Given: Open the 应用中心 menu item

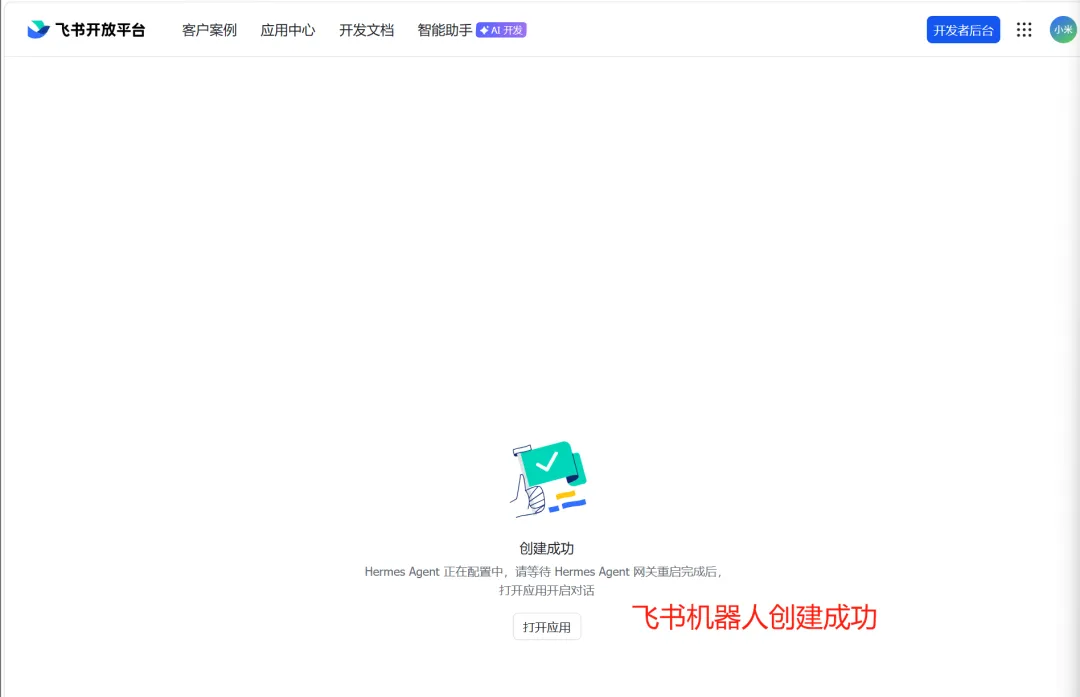Looking at the screenshot, I should tap(288, 30).
